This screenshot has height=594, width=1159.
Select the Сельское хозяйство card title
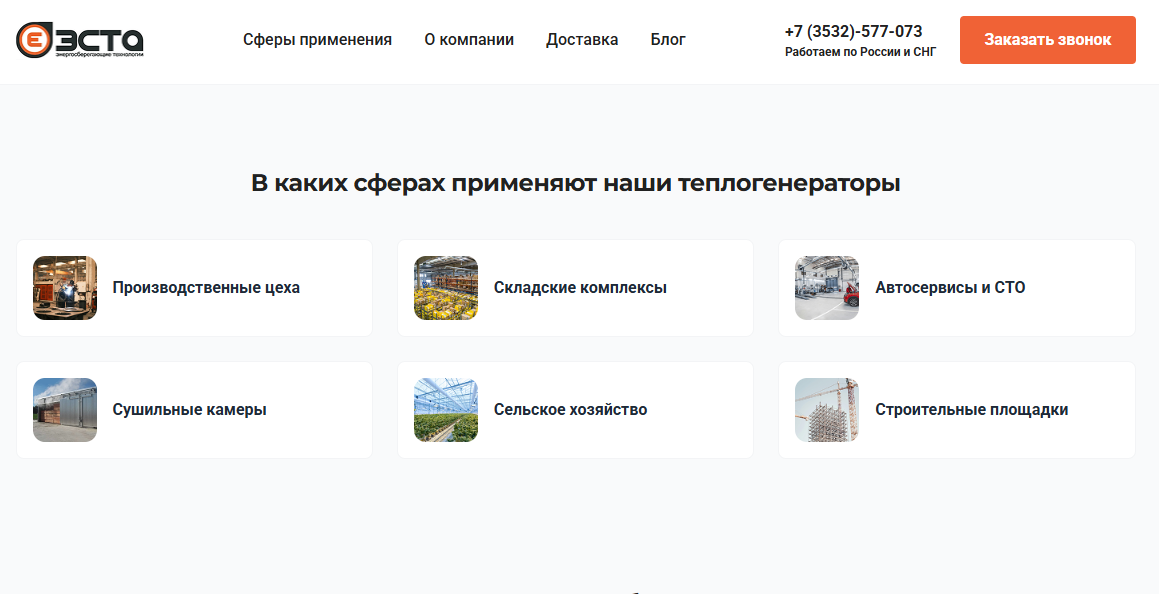tap(571, 410)
